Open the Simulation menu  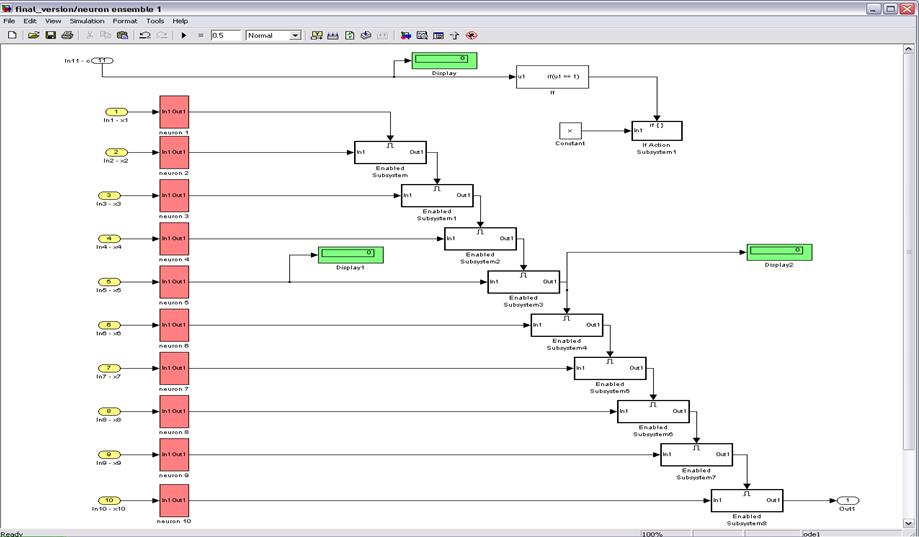87,20
